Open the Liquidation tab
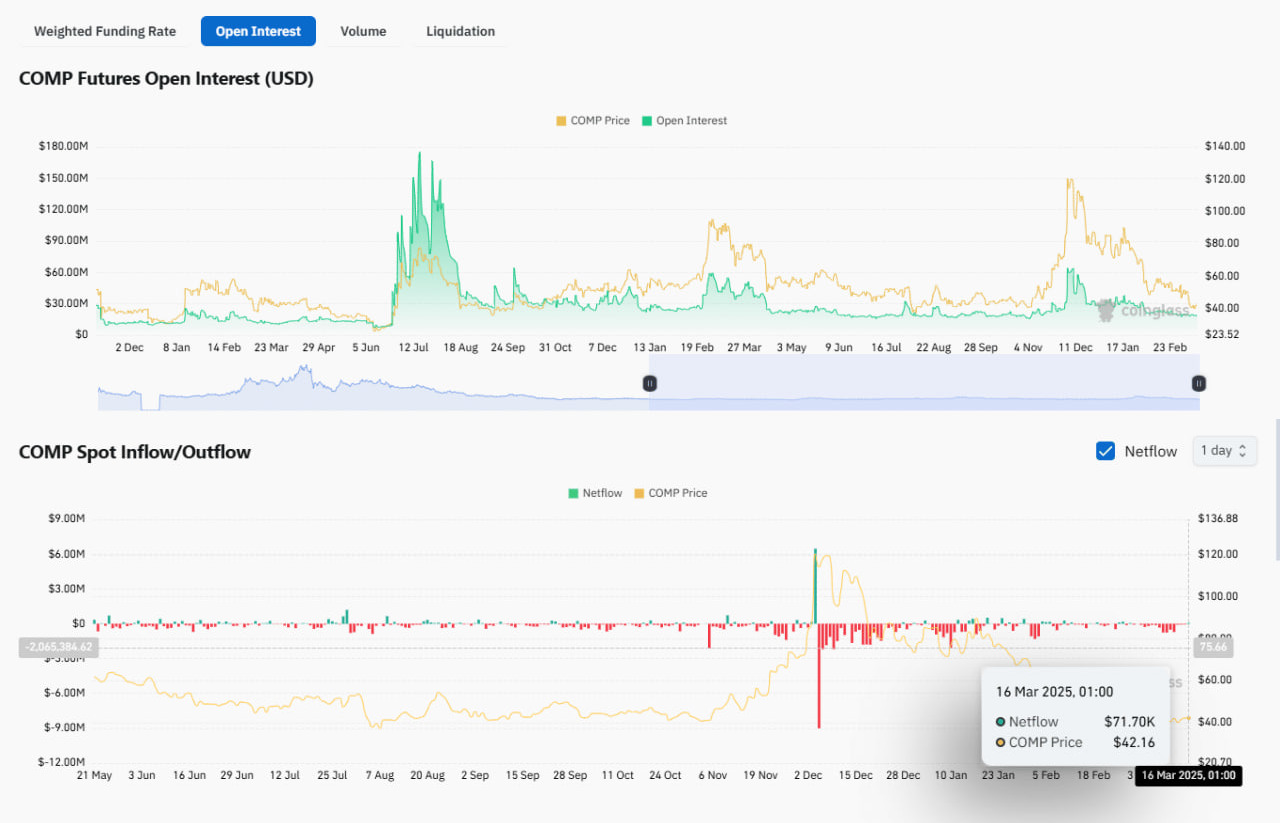 click(x=460, y=31)
